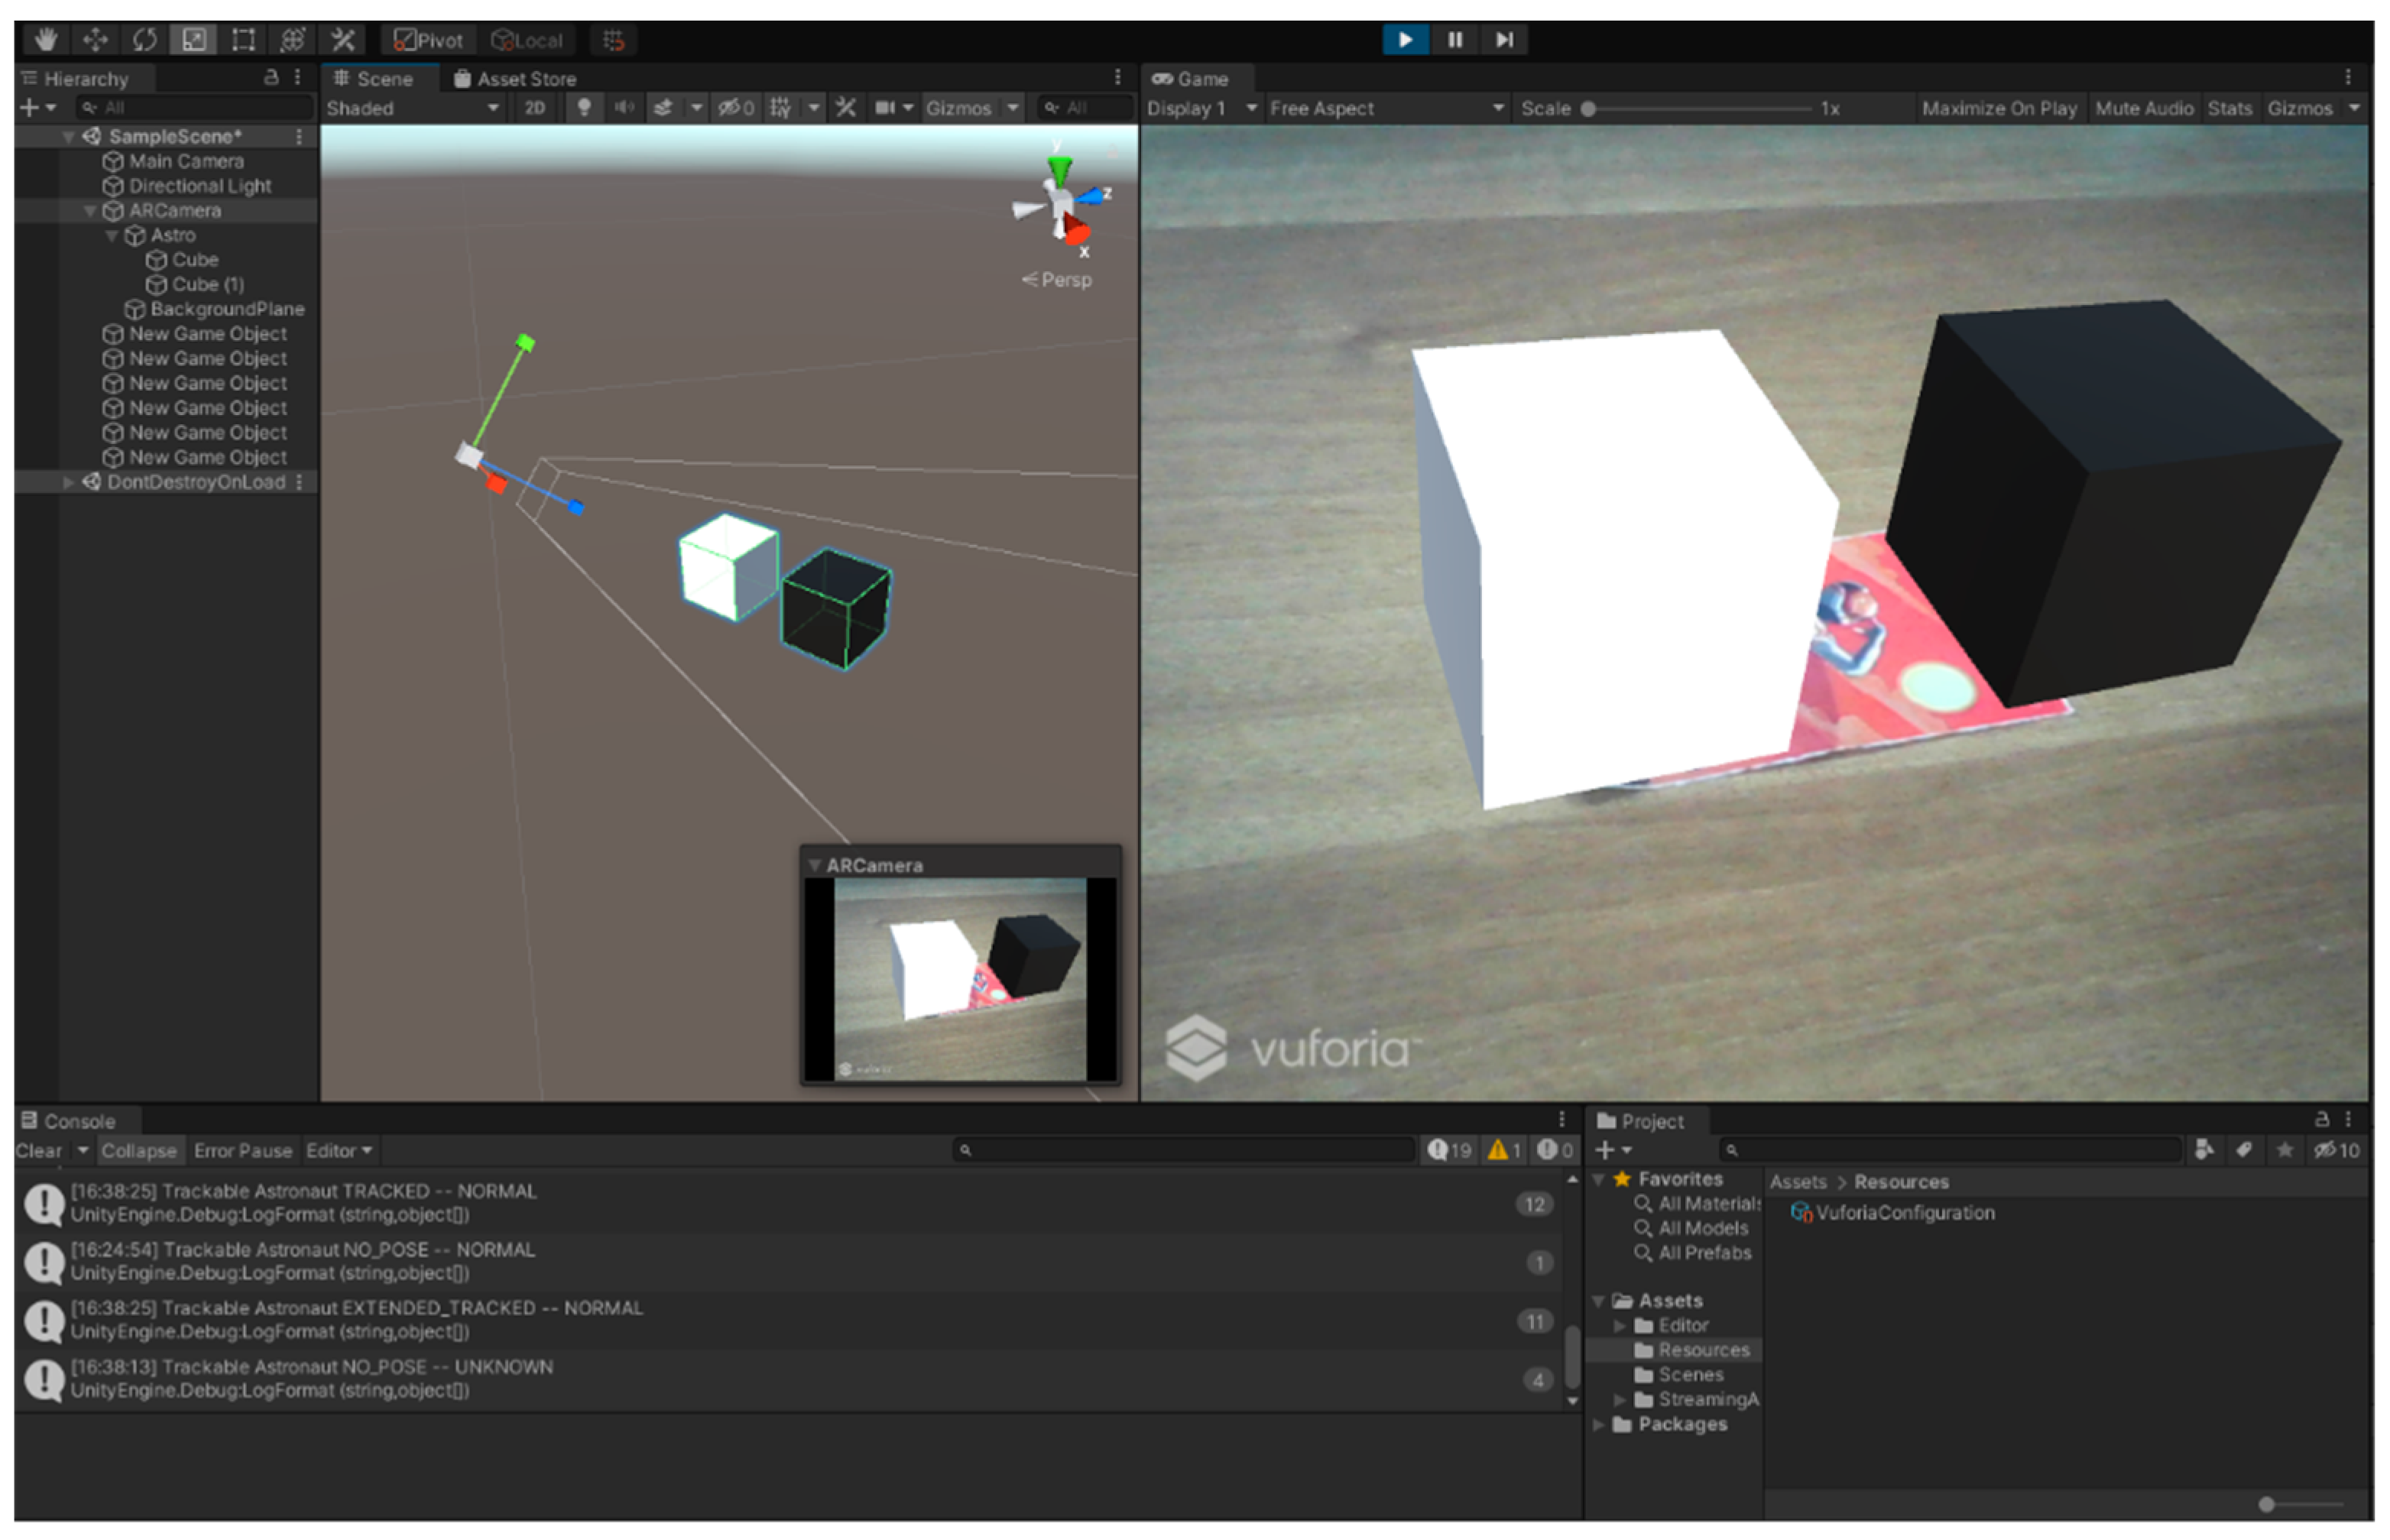Toggle Collapse in the Console
Screen dimensions: 2390x1540
[138, 1151]
